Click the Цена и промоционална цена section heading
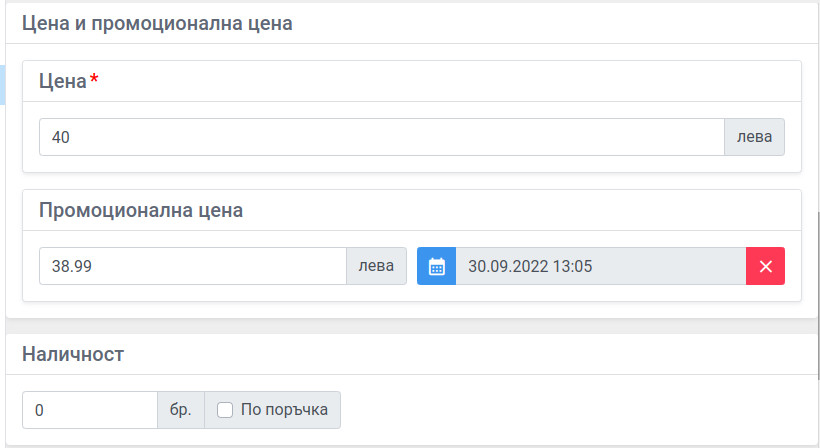 pyautogui.click(x=157, y=24)
